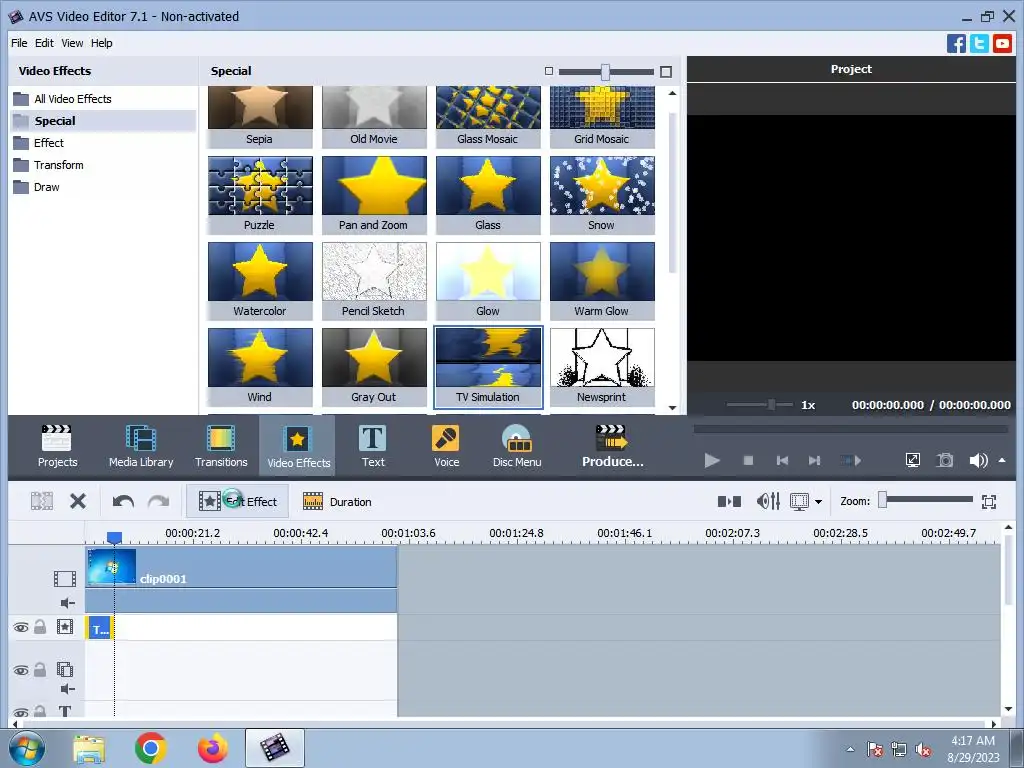This screenshot has height=768, width=1024.
Task: Toggle lock on the effects track
Action: point(40,627)
